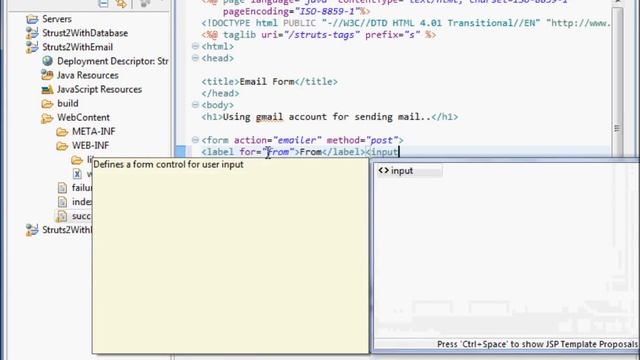Click the title line text Email Form
This screenshot has height=360, width=640.
(267, 82)
